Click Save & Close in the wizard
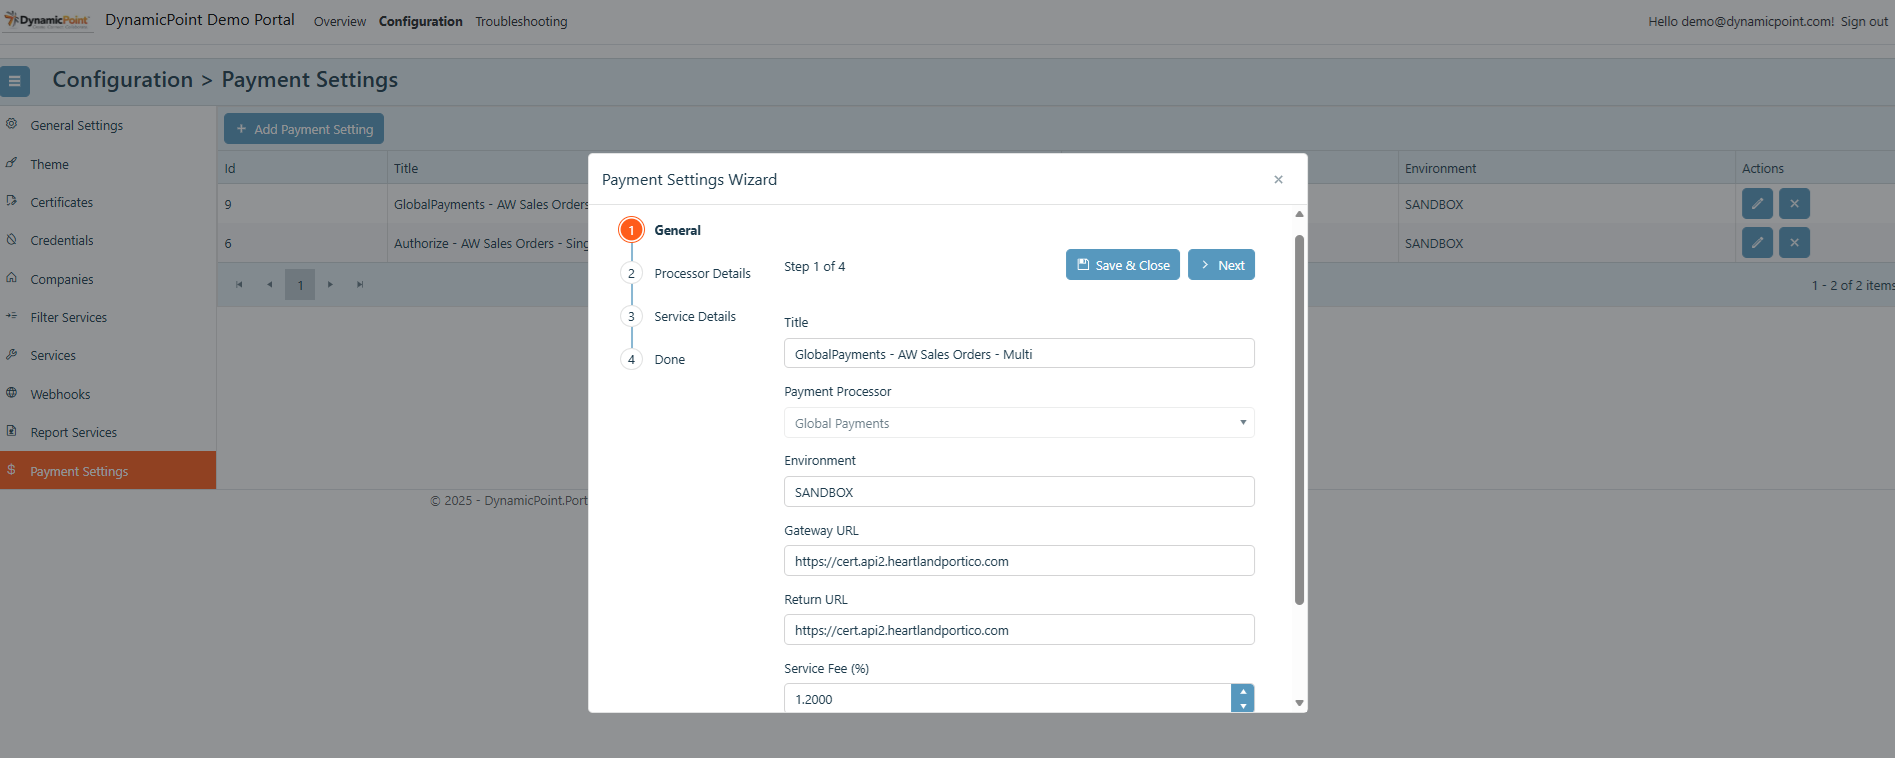 coord(1123,265)
